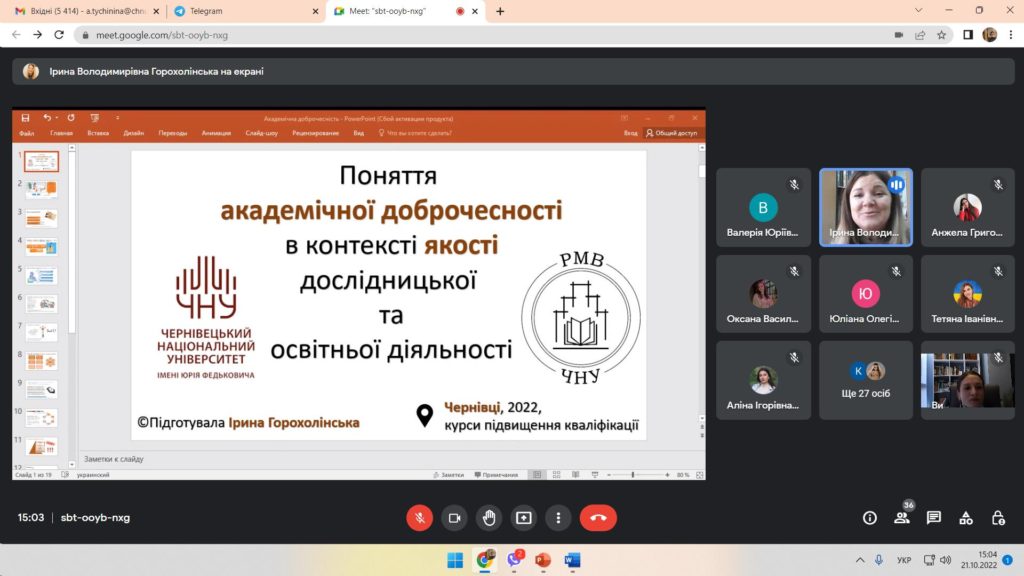Select Ірина Володи... video tile
The height and width of the screenshot is (576, 1024).
[865, 207]
